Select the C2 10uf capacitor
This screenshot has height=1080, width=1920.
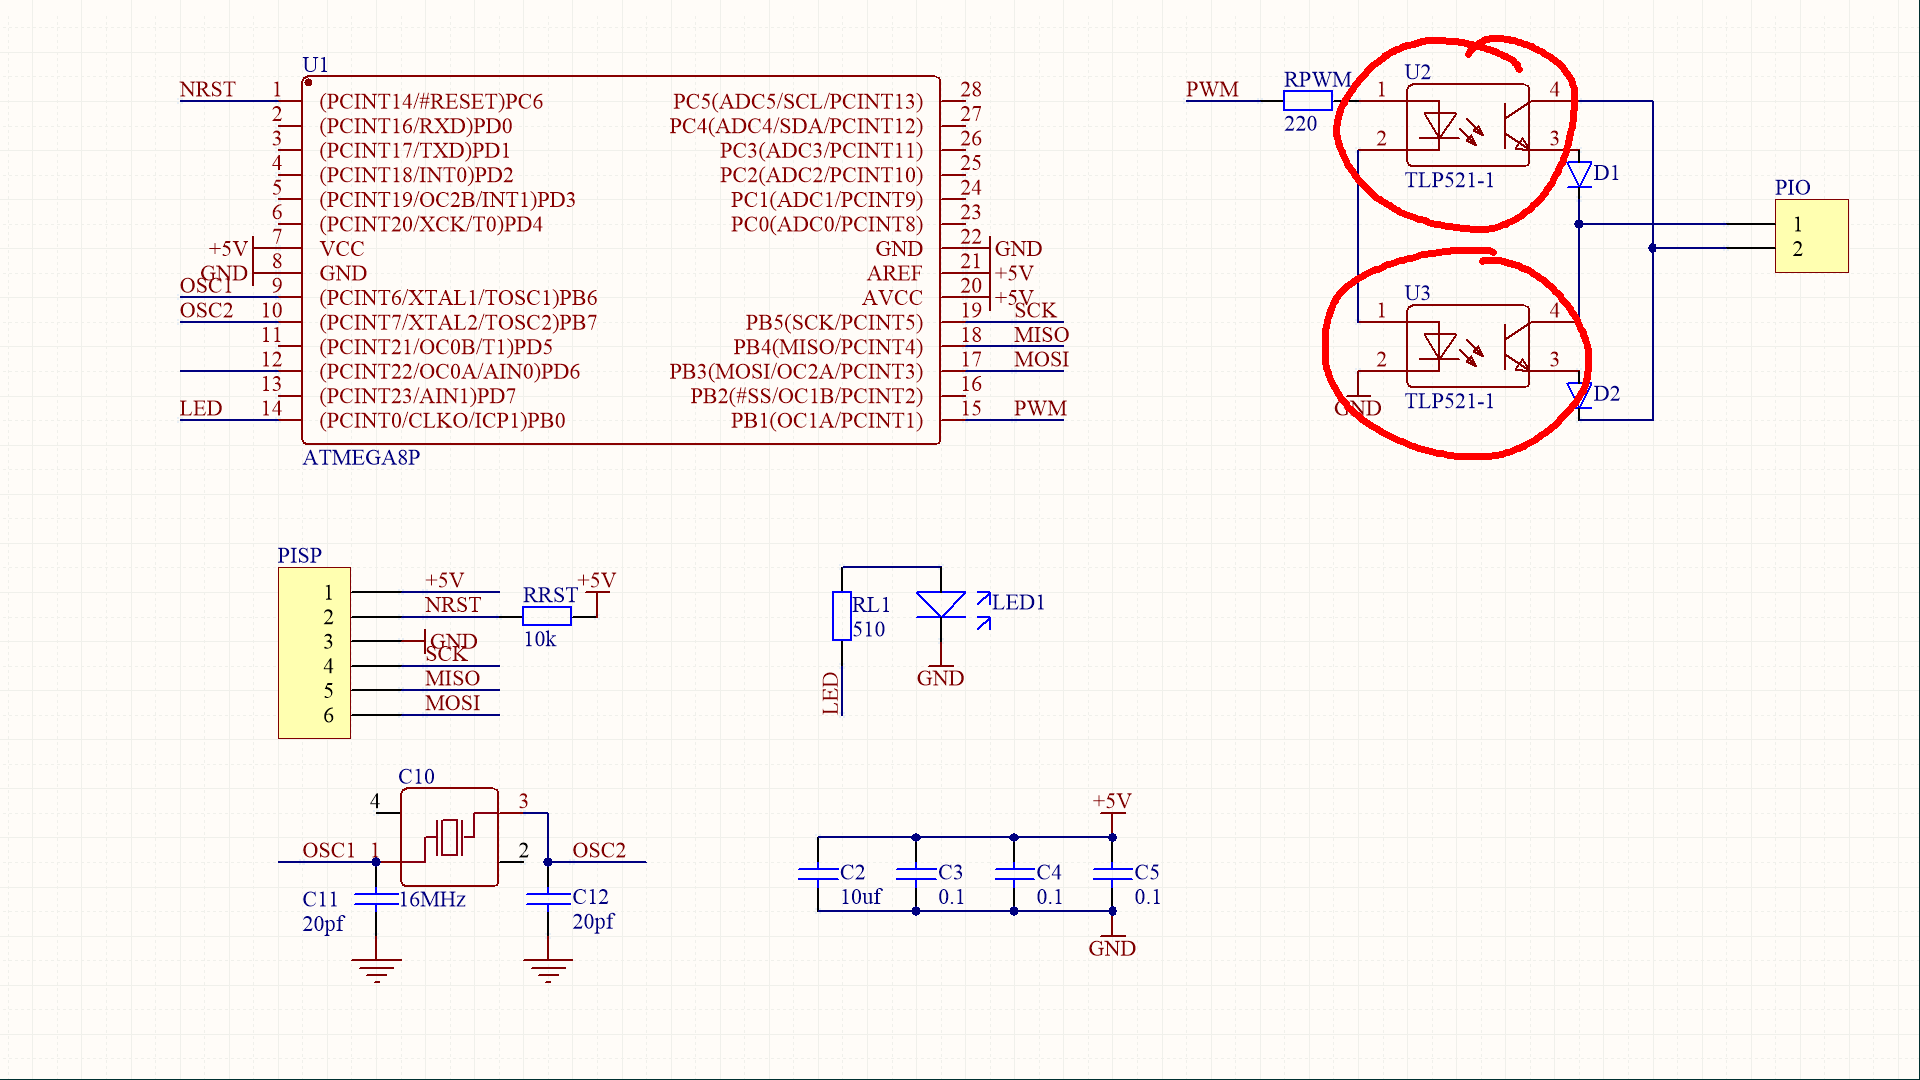pyautogui.click(x=818, y=873)
